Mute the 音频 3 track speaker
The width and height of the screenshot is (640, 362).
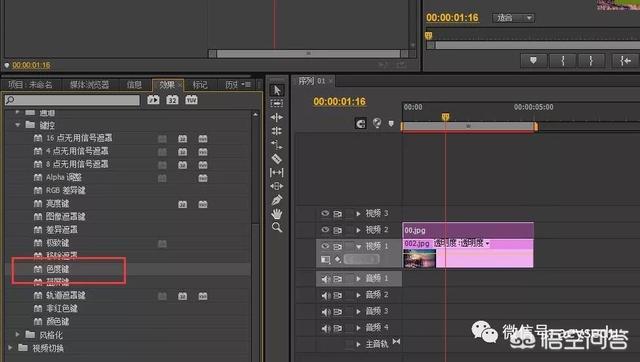[x=325, y=311]
